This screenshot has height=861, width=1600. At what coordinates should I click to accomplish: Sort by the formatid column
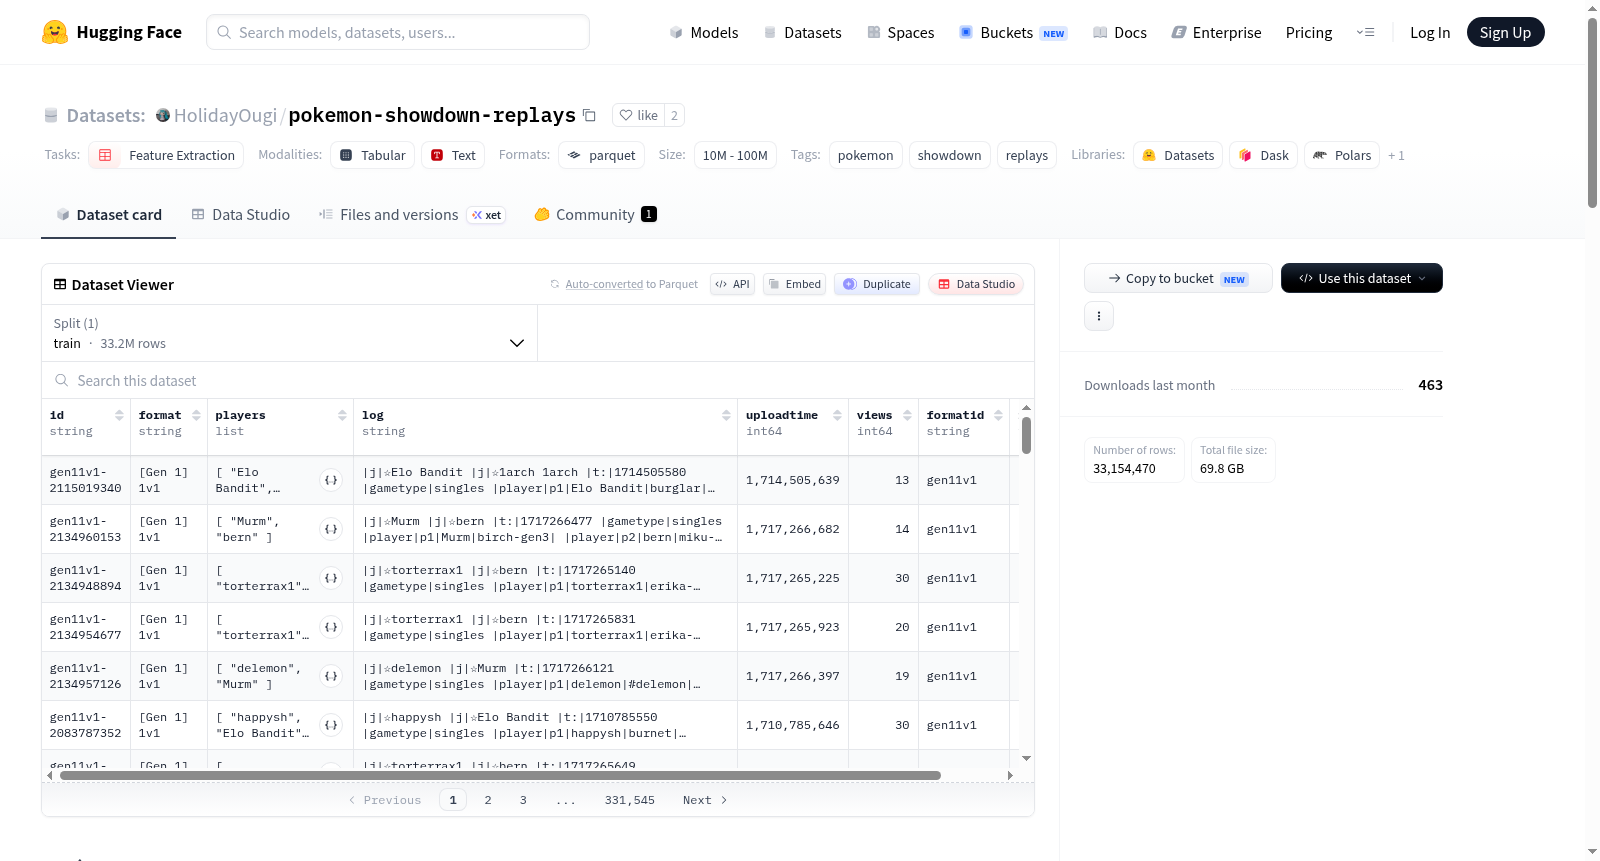point(998,415)
